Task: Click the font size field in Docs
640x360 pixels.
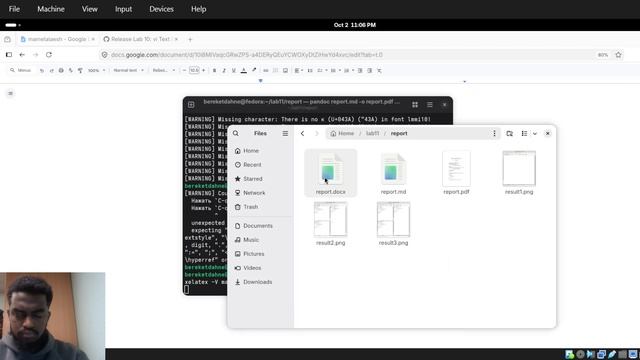Action: (194, 71)
